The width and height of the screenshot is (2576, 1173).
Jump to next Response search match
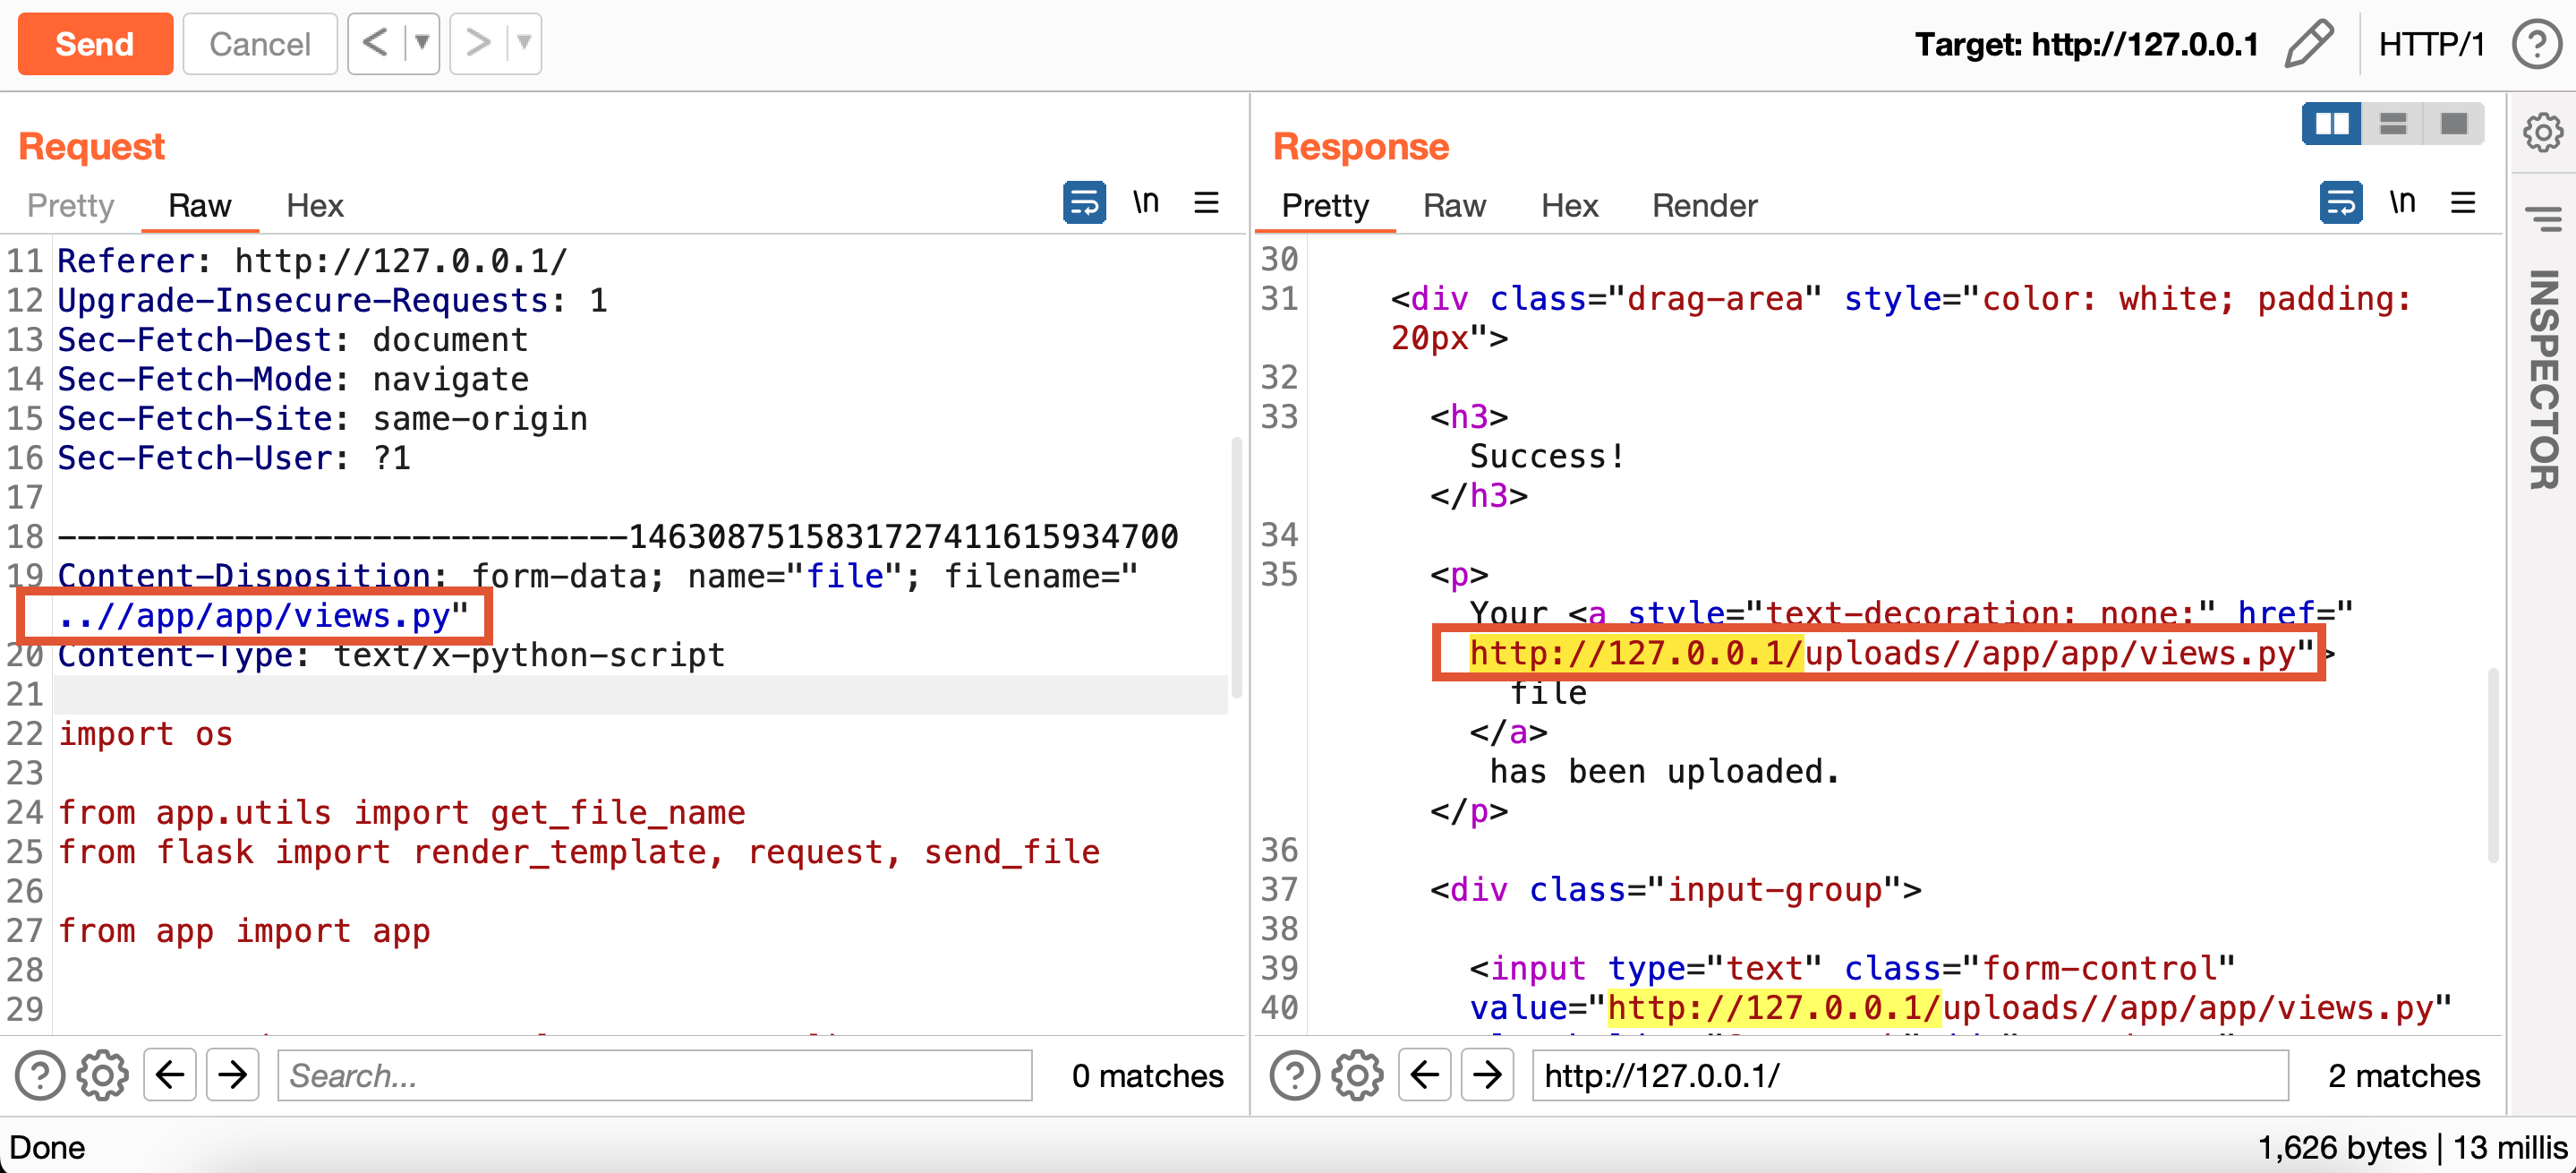1487,1076
